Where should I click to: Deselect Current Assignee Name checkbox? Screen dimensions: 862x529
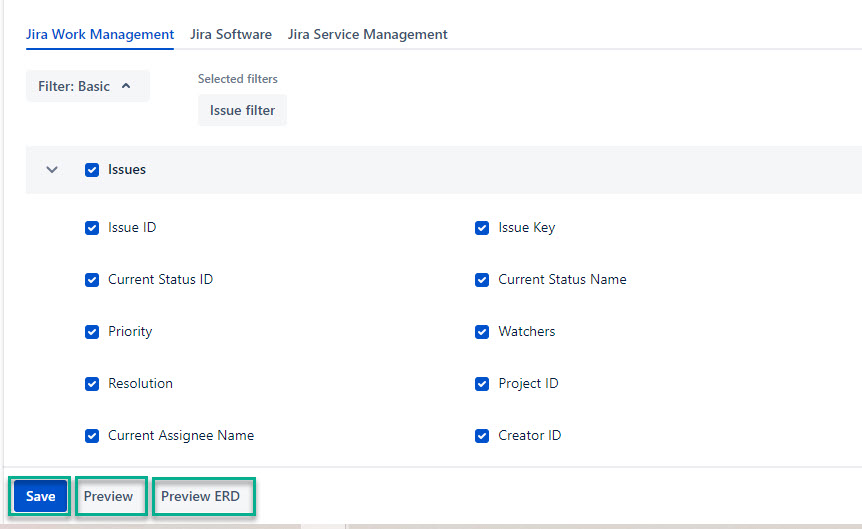(x=92, y=436)
